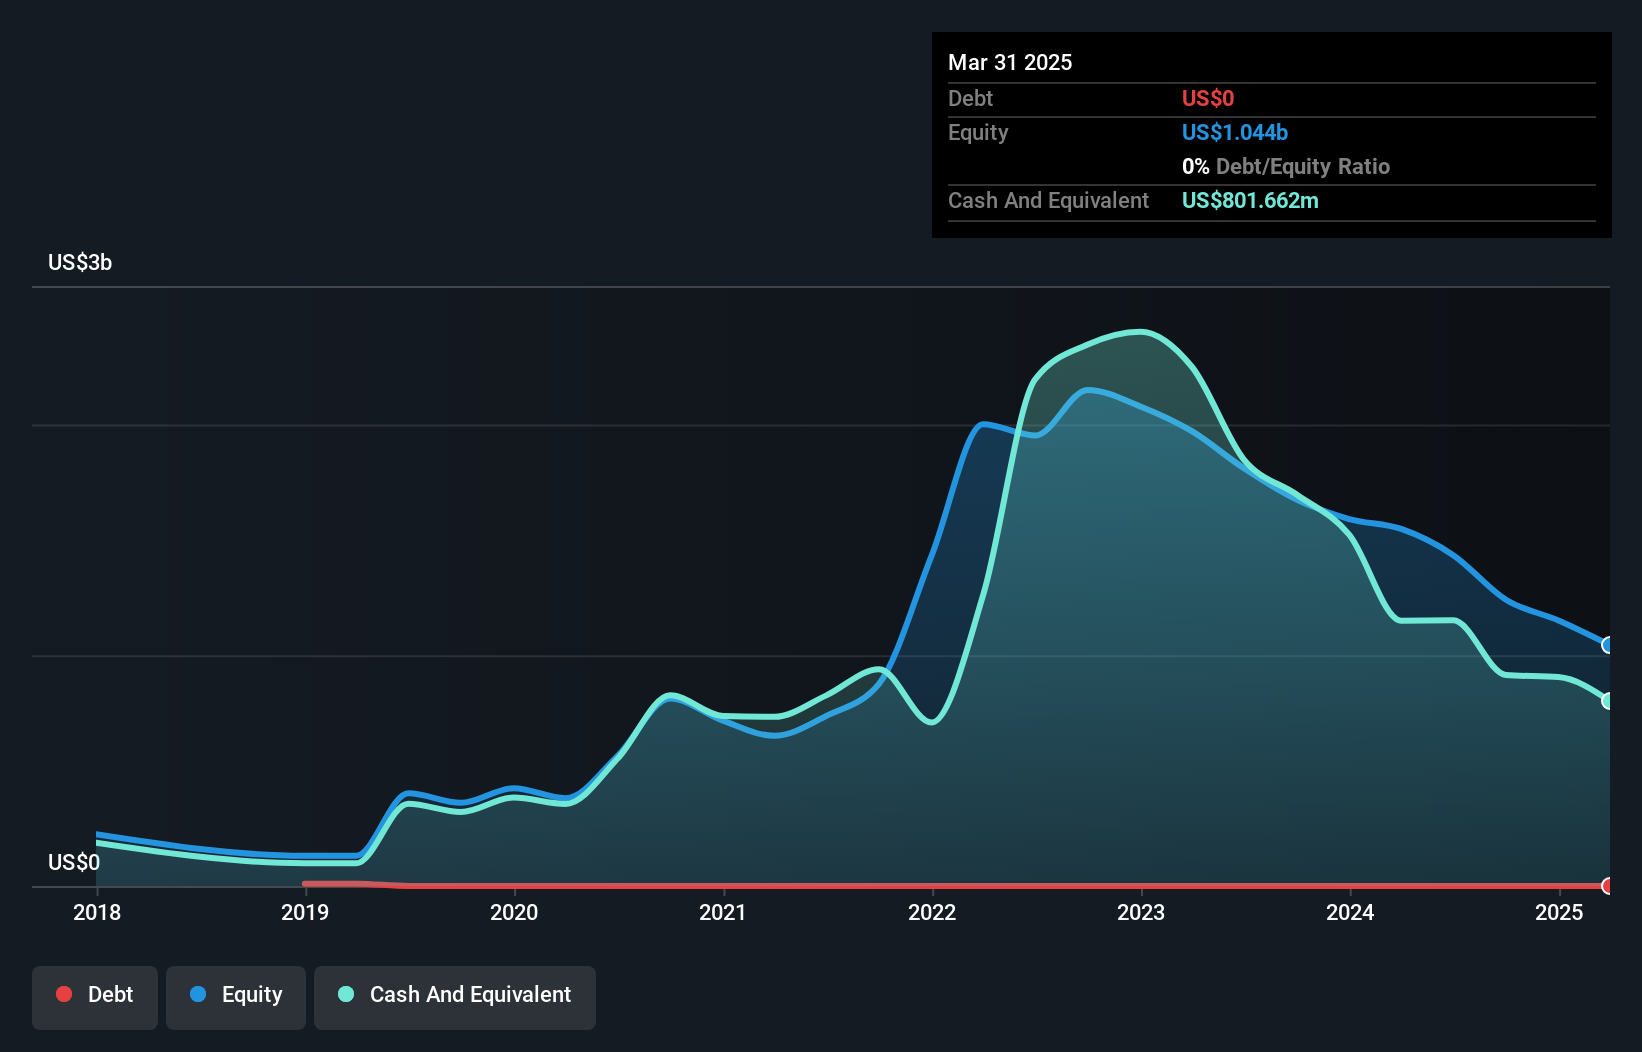Select the Debt endpoint marker at Mar 2025

pyautogui.click(x=1608, y=886)
